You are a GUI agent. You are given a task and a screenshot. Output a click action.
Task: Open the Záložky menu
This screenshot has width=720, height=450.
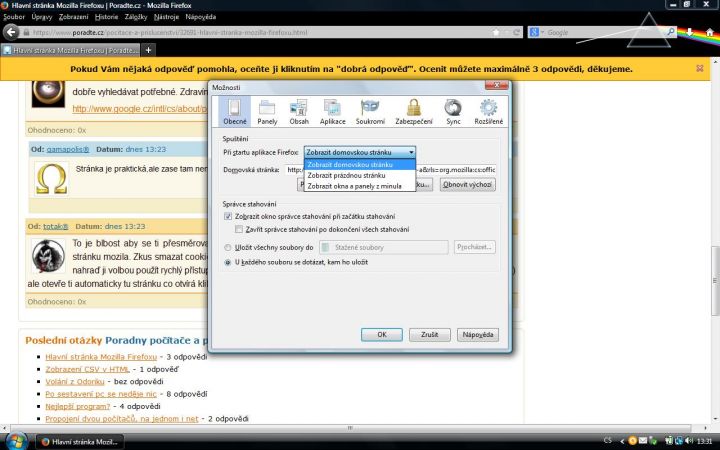tap(136, 17)
